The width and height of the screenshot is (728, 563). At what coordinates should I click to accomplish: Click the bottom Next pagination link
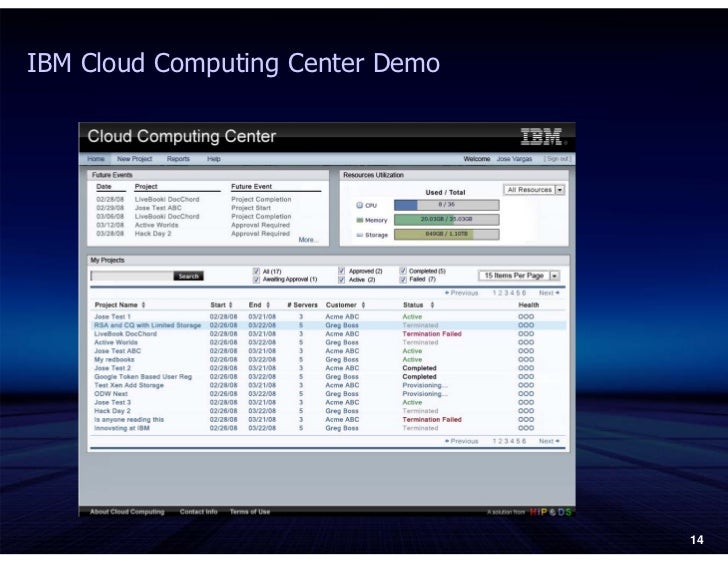coord(549,441)
